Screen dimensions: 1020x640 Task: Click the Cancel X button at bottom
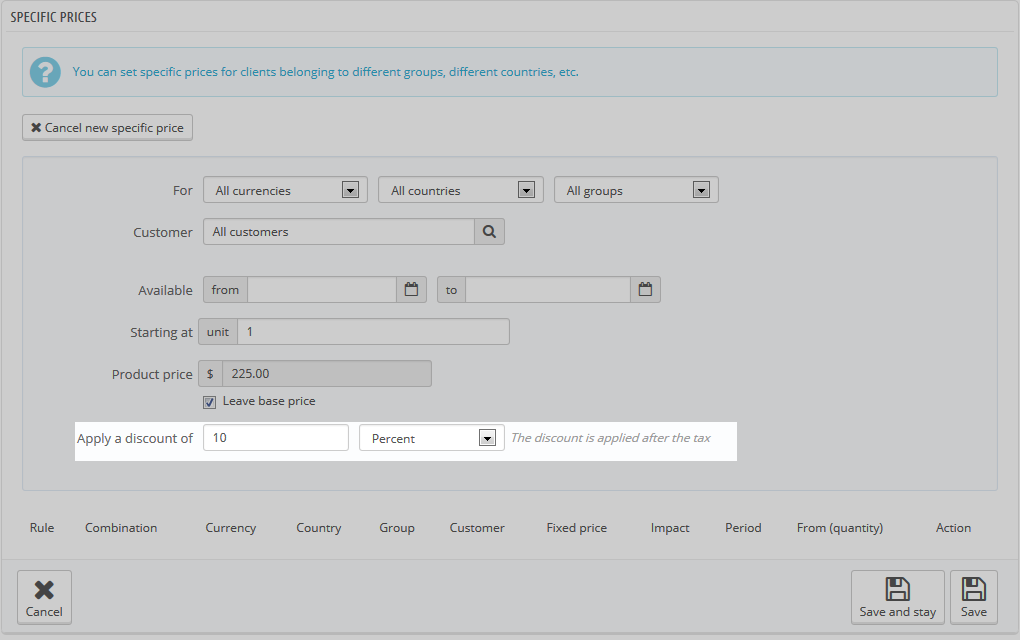(x=44, y=597)
